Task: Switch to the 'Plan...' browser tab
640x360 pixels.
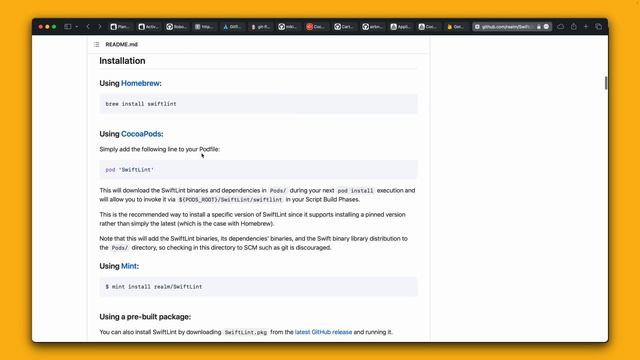Action: [120, 27]
